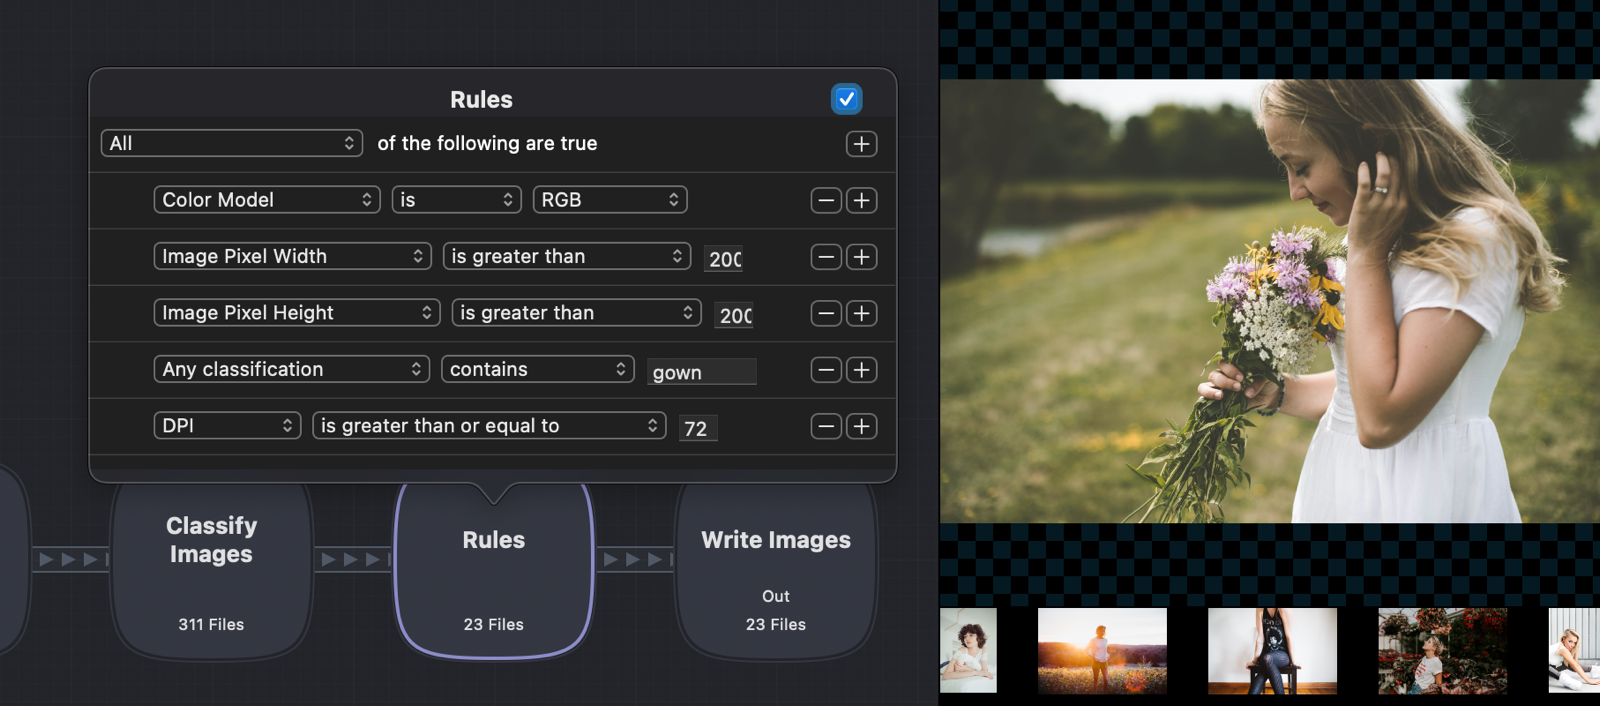Image resolution: width=1600 pixels, height=706 pixels.
Task: Open the 'is greater than or equal to' dropdown
Action: click(489, 426)
